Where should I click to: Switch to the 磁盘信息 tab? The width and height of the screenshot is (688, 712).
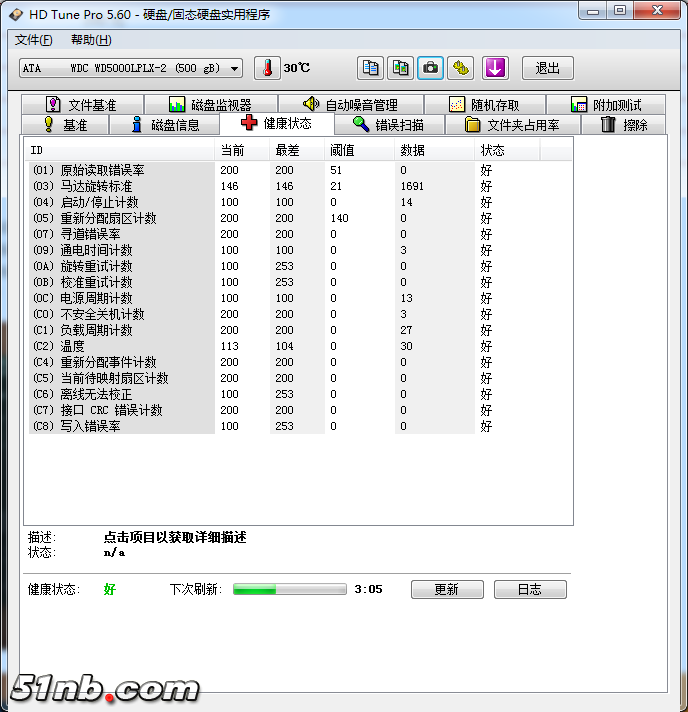[164, 125]
